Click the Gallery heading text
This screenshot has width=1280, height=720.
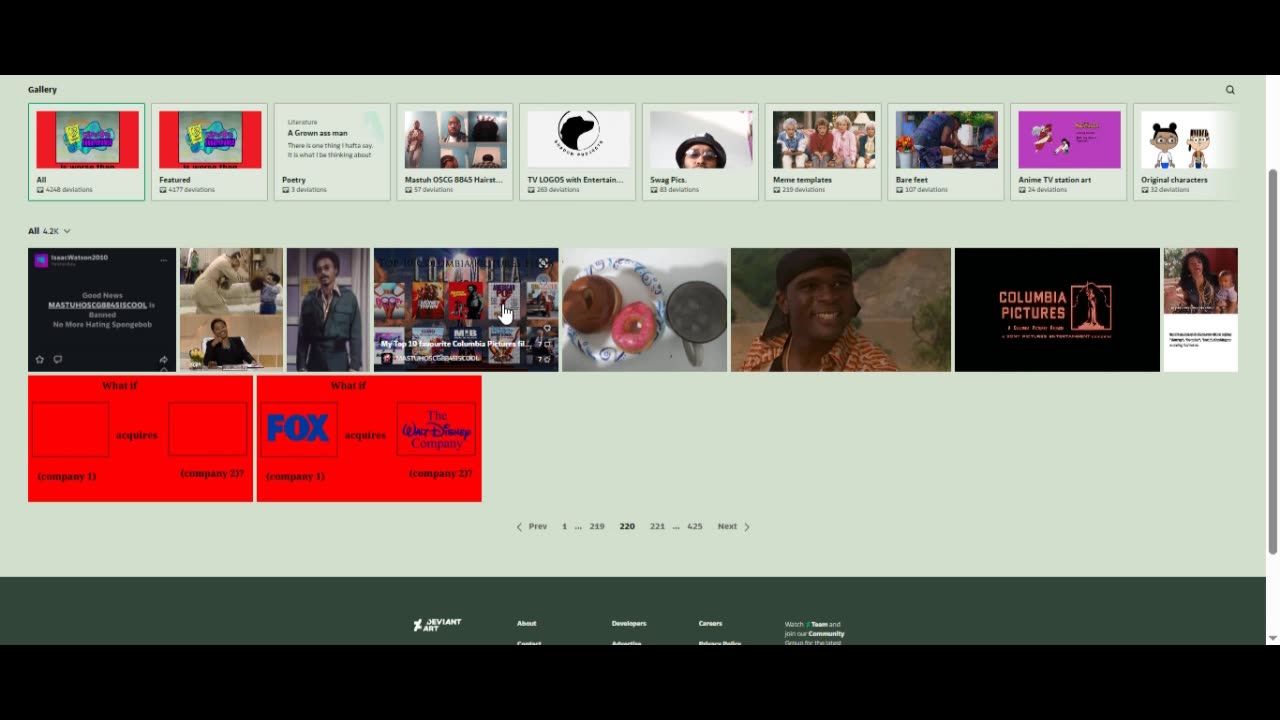pos(42,90)
